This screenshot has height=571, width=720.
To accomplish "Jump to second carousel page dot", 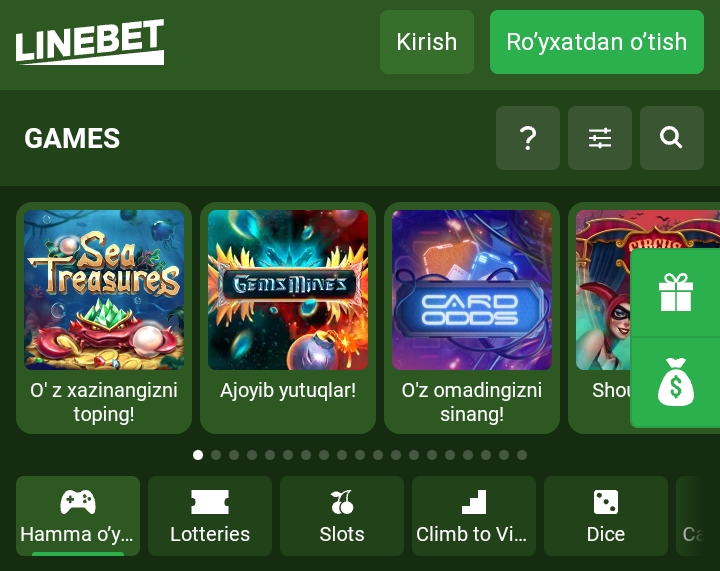I will point(216,455).
